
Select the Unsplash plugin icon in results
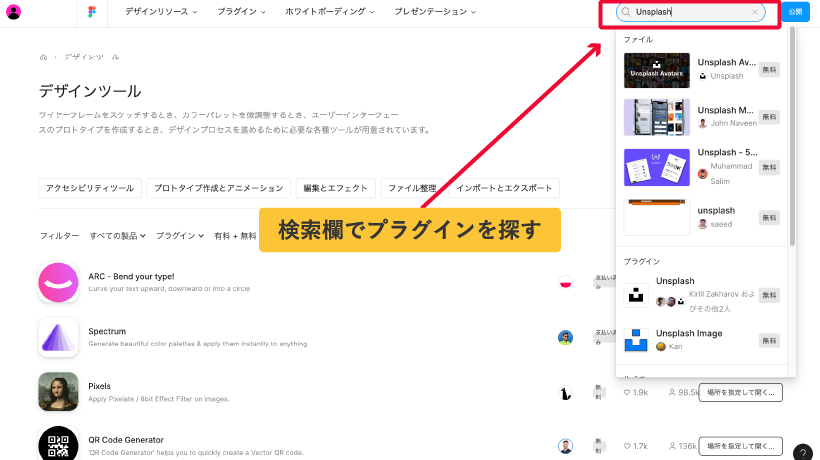tap(636, 295)
